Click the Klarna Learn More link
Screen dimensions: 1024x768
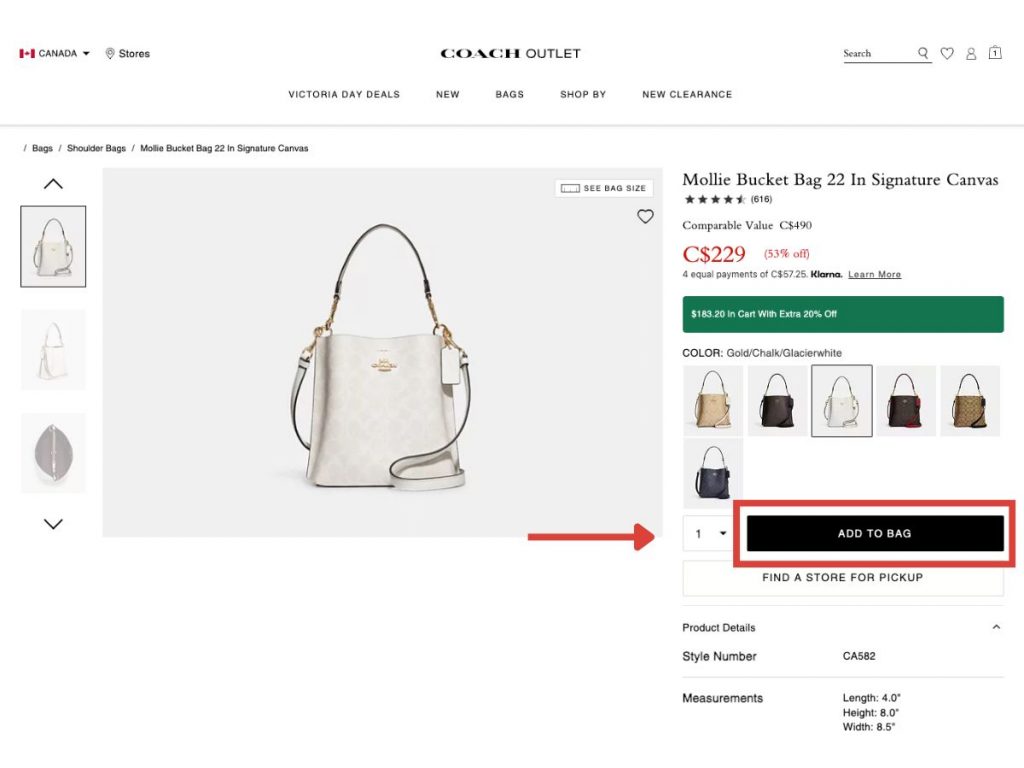coord(875,275)
